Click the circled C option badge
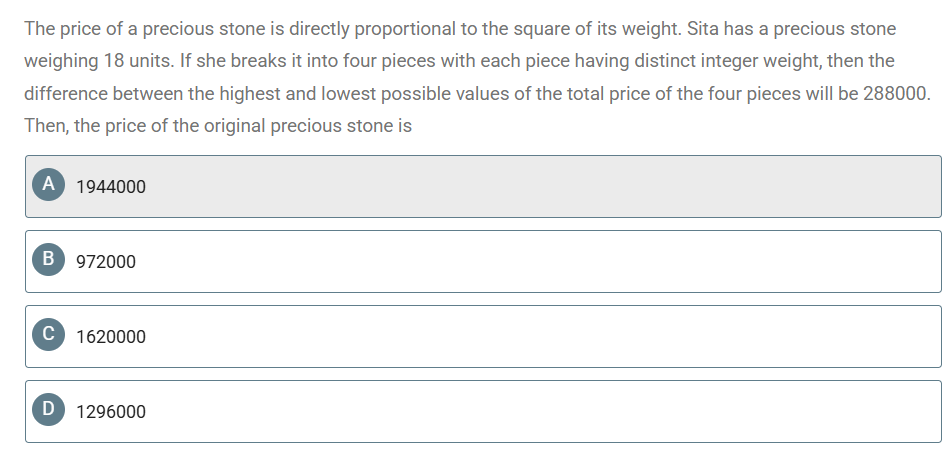 pos(48,334)
